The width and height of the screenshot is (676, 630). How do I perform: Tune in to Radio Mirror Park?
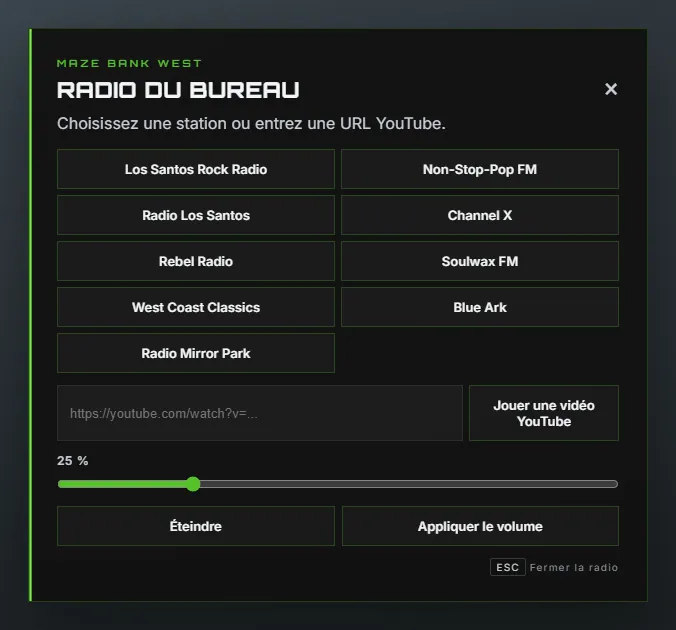pyautogui.click(x=196, y=353)
